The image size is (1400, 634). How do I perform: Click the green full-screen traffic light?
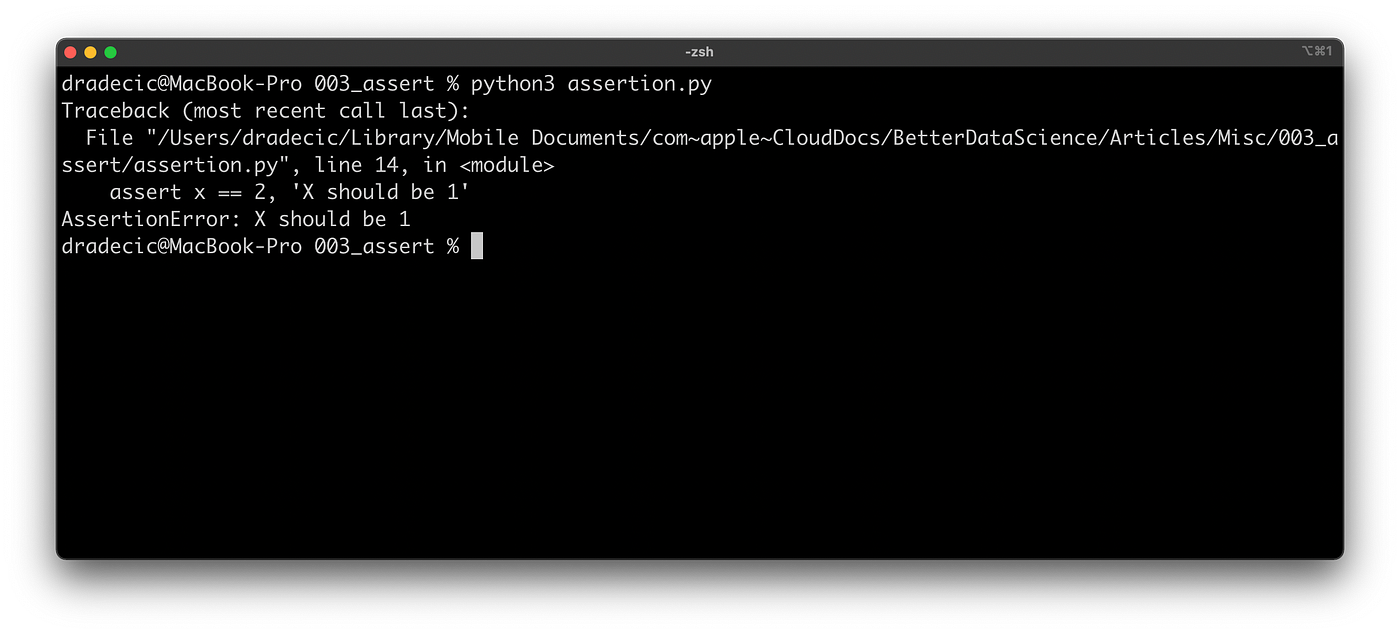pyautogui.click(x=110, y=50)
